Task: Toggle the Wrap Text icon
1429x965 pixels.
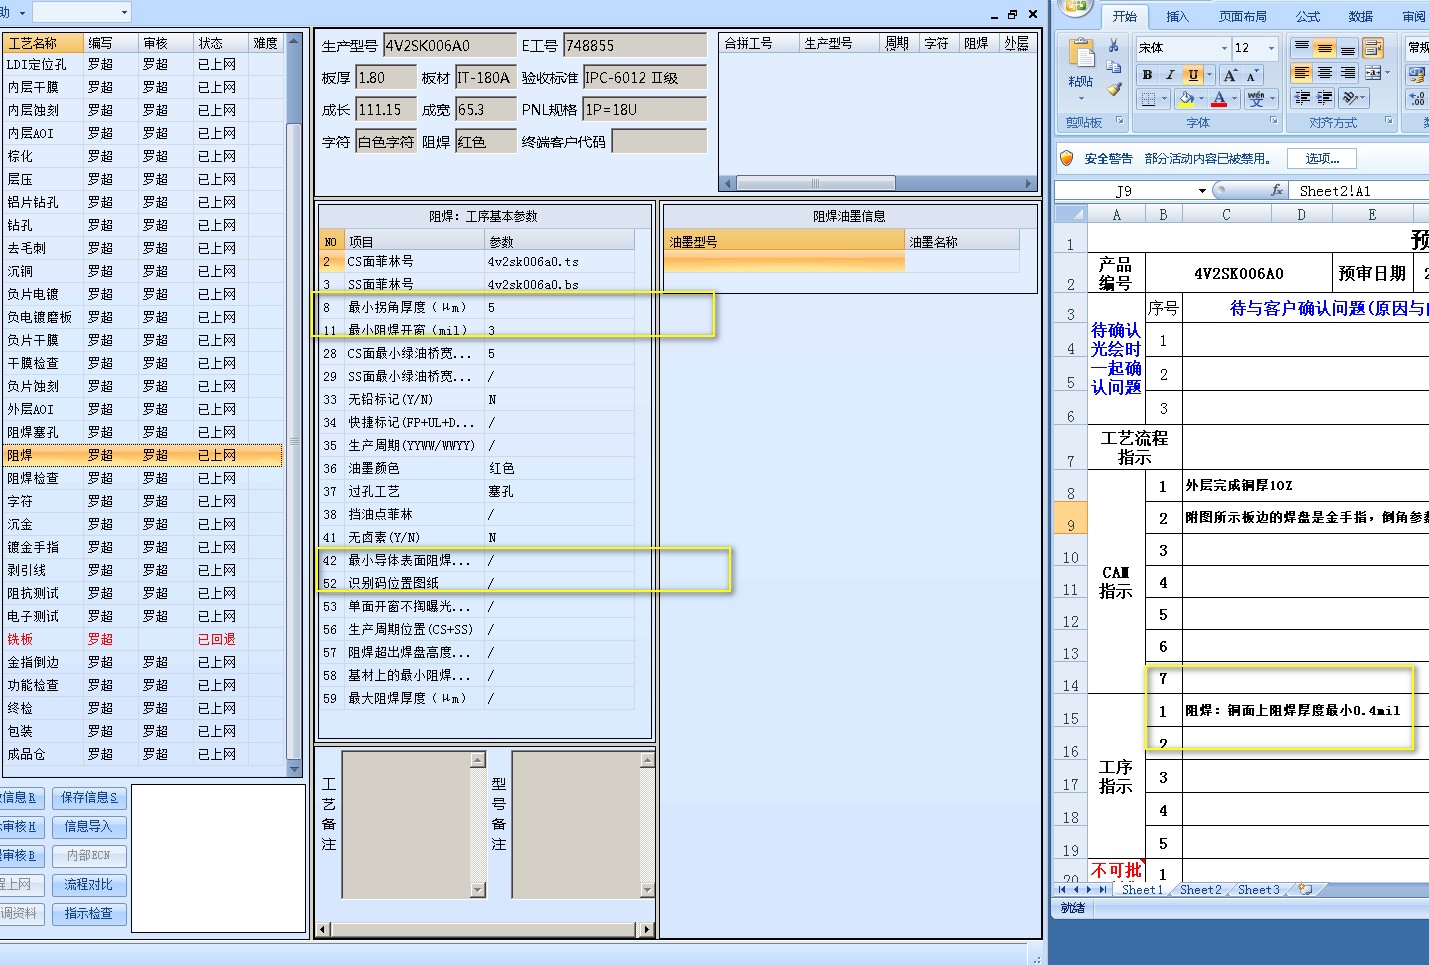Action: pyautogui.click(x=1373, y=47)
